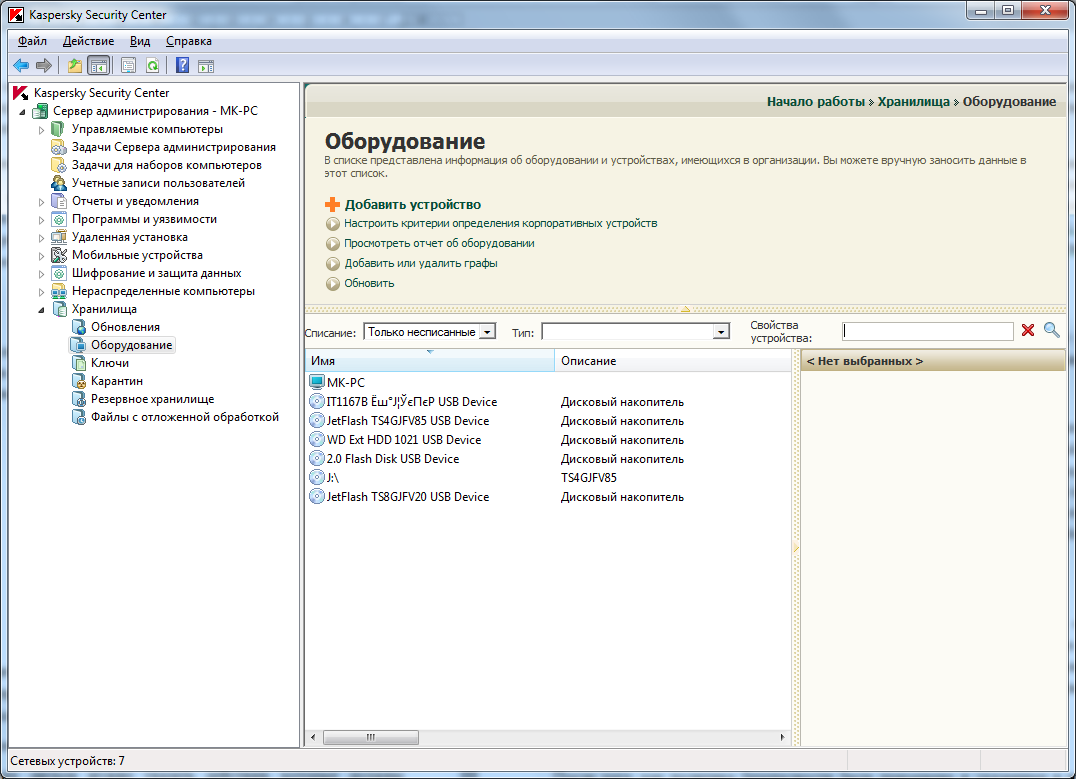Toggle the show/hide console tree button
The height and width of the screenshot is (779, 1076).
pyautogui.click(x=98, y=66)
